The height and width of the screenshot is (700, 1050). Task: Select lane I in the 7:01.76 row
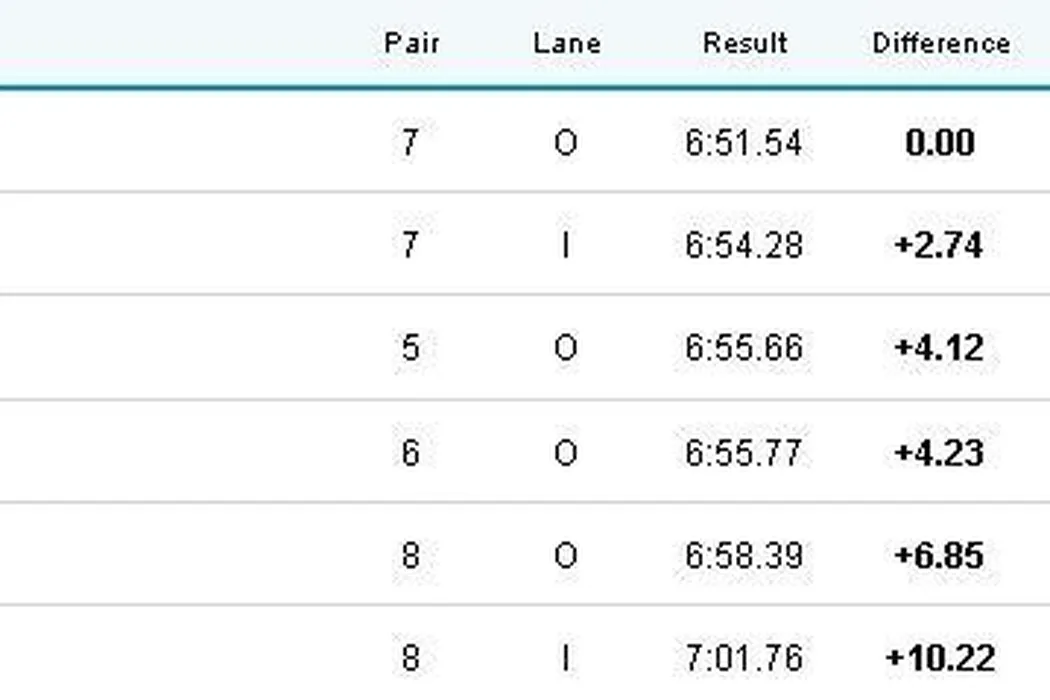click(x=566, y=659)
